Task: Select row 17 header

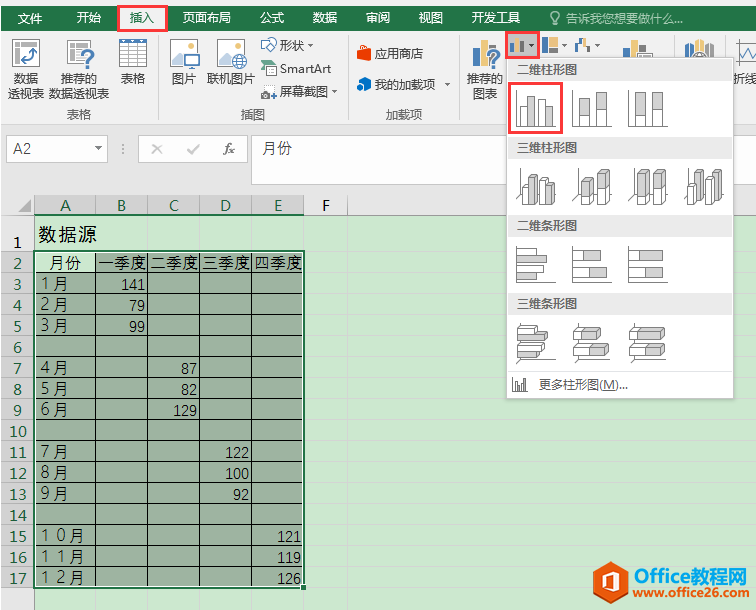Action: tap(17, 578)
